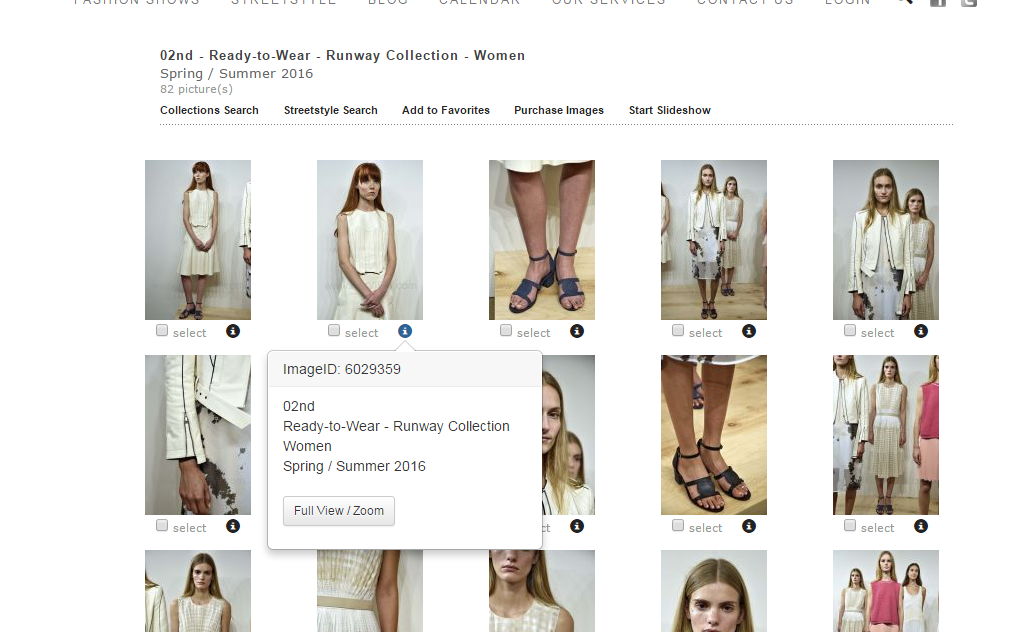Open Streetstyle Search
Screen dimensions: 1025x632
click(330, 111)
